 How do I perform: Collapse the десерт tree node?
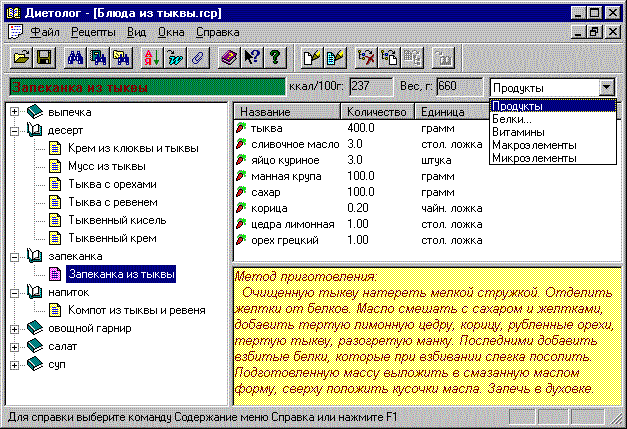(14, 131)
